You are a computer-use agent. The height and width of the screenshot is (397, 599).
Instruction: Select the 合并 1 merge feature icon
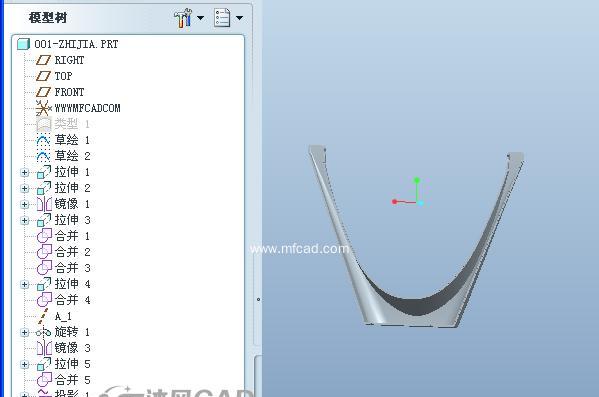pyautogui.click(x=44, y=236)
